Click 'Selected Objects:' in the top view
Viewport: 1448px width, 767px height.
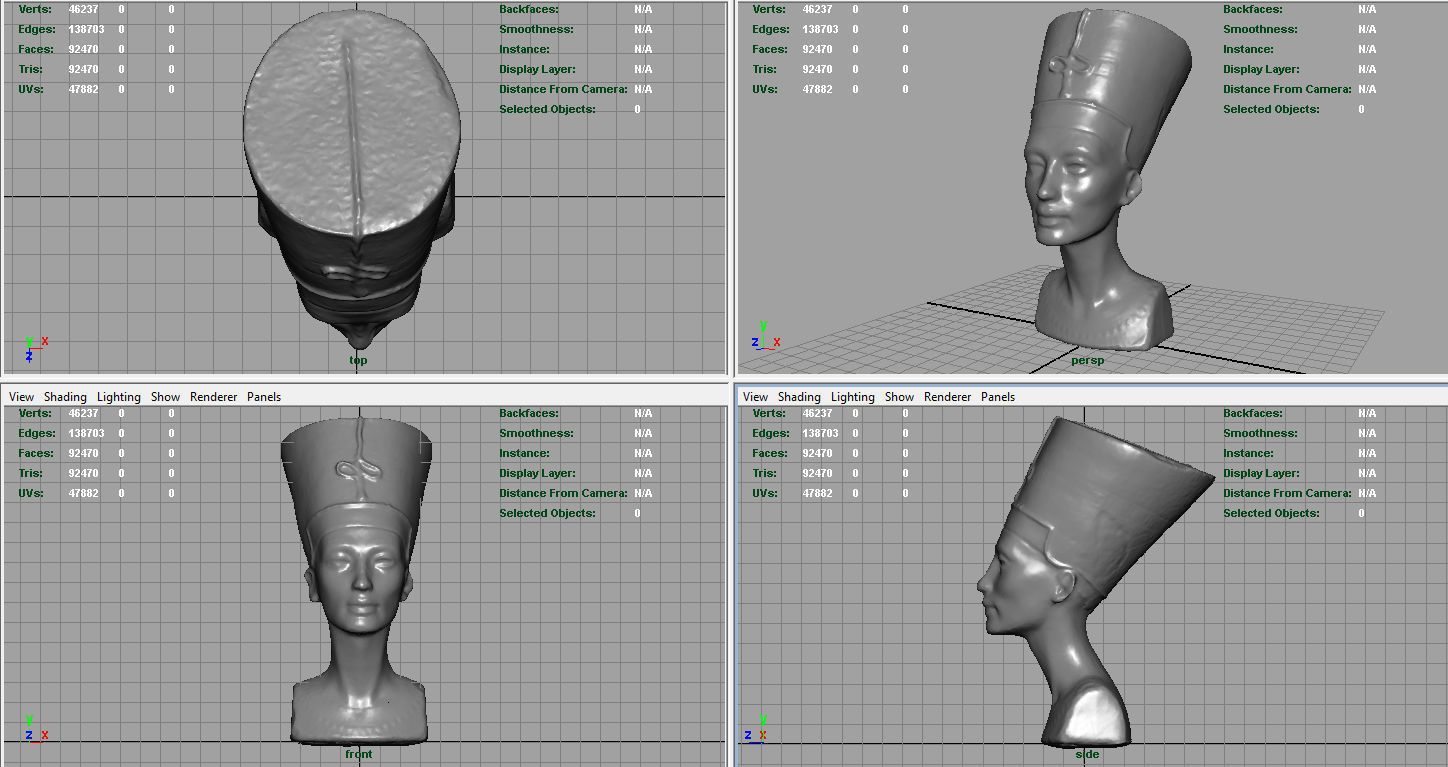(547, 109)
